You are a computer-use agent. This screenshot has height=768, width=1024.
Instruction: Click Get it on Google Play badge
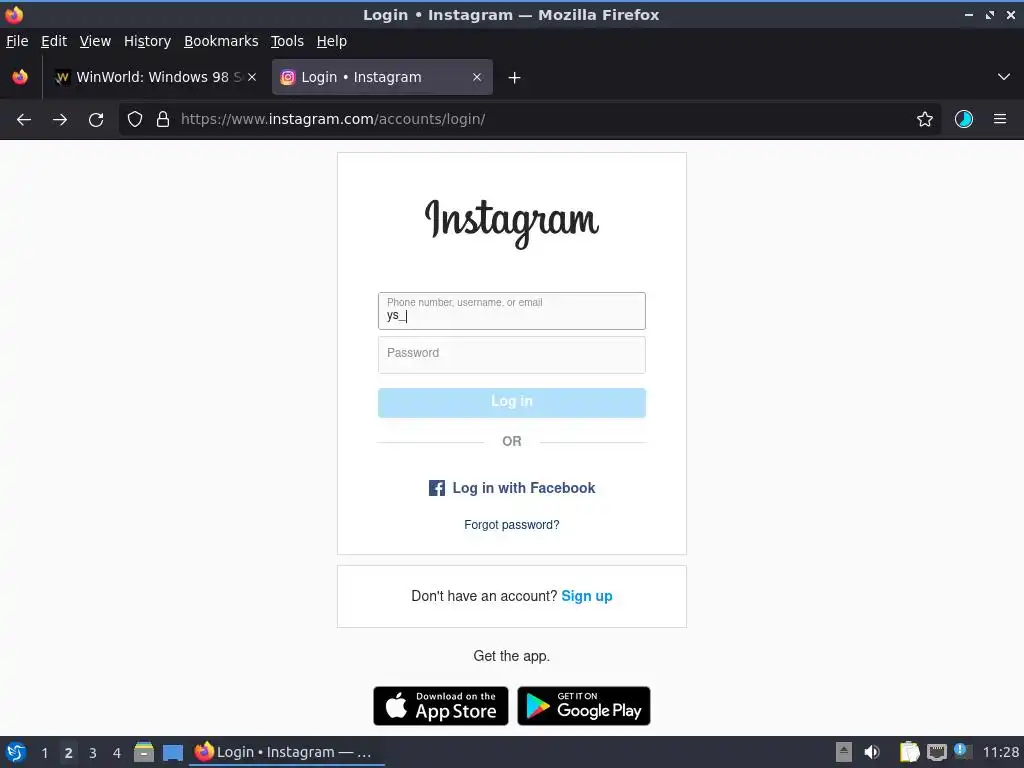click(x=584, y=706)
